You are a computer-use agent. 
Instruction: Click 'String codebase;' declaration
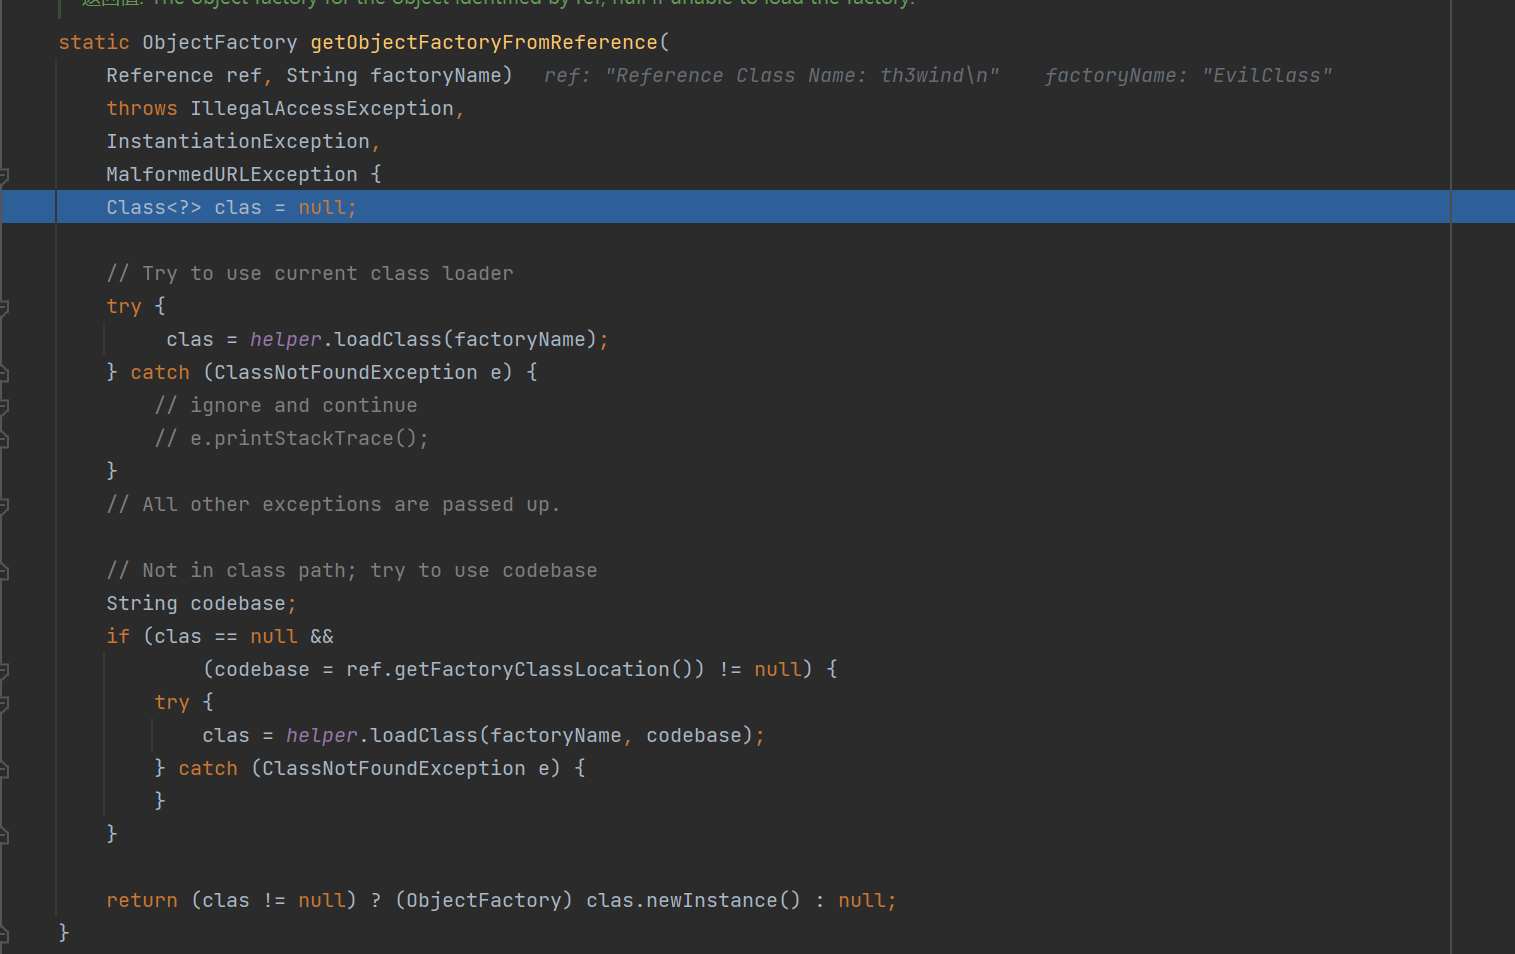(202, 603)
